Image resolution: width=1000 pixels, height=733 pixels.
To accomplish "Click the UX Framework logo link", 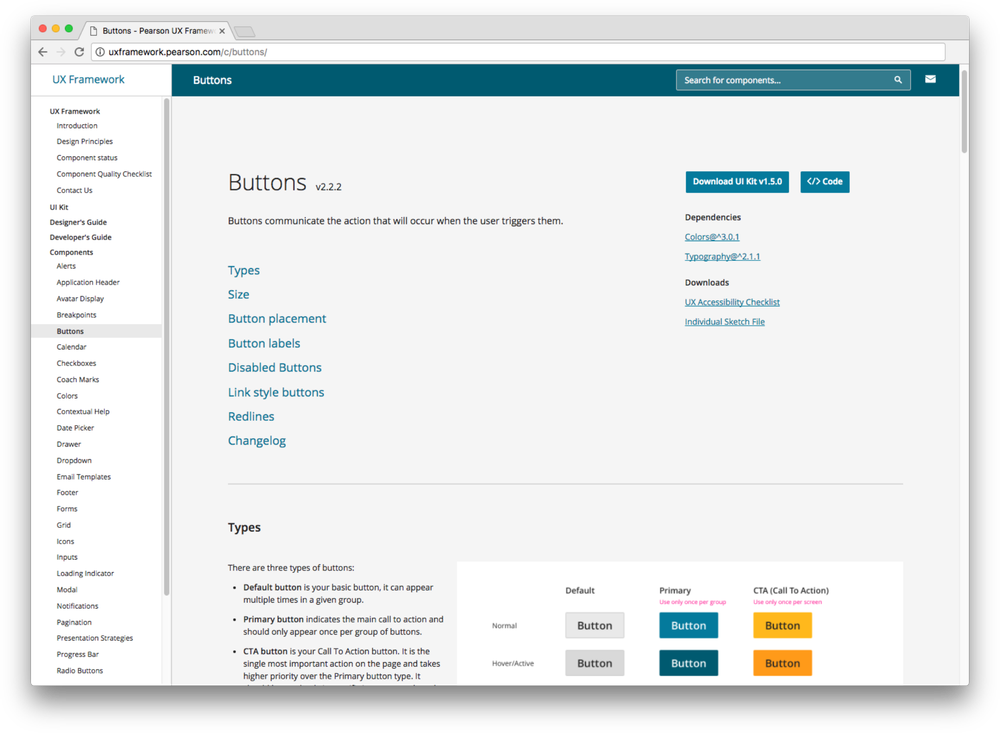I will coord(88,80).
